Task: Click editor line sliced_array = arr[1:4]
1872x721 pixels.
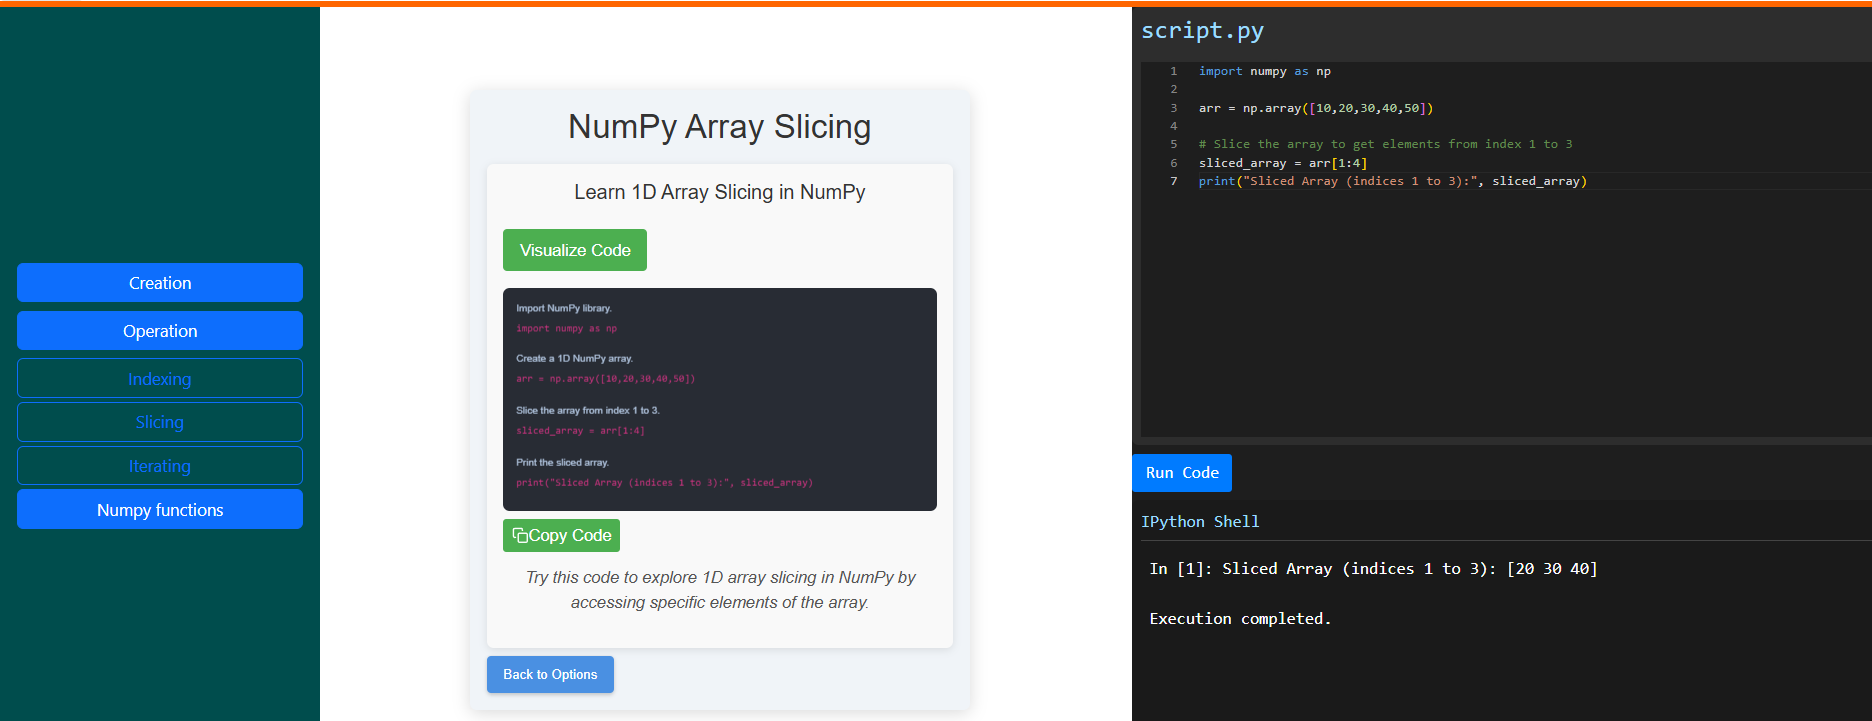Action: [1283, 163]
